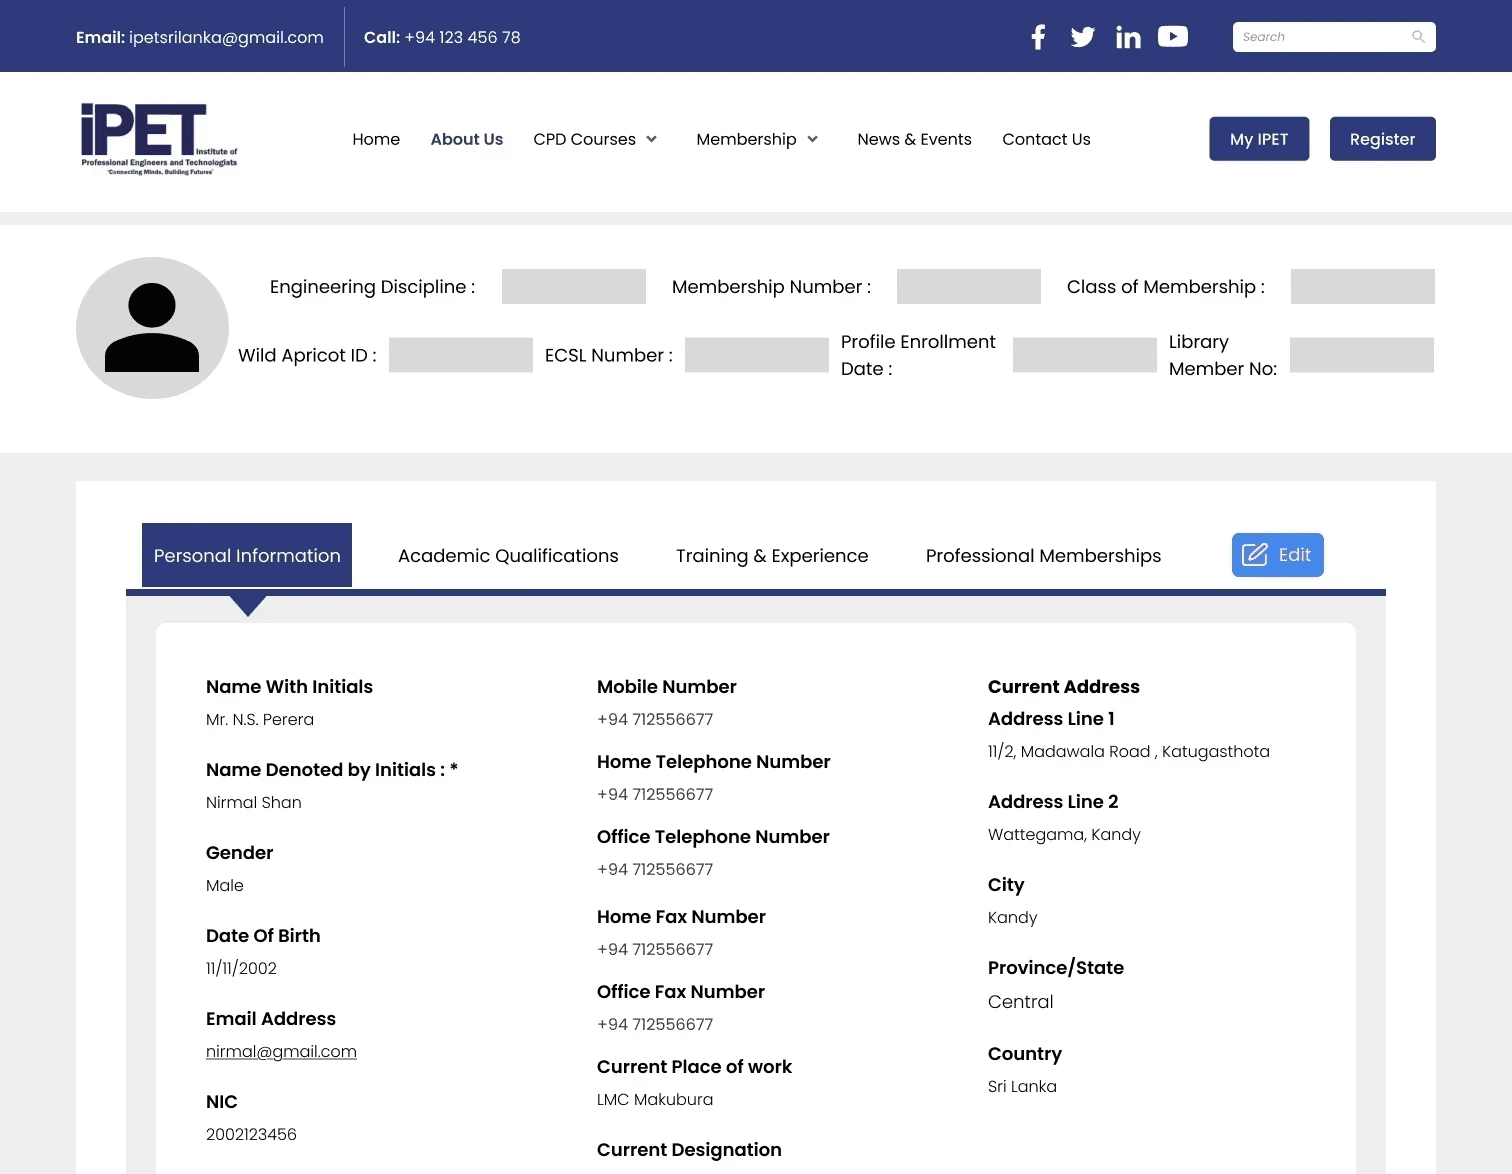Click the Home Telephone Number value
This screenshot has height=1174, width=1512.
click(655, 794)
